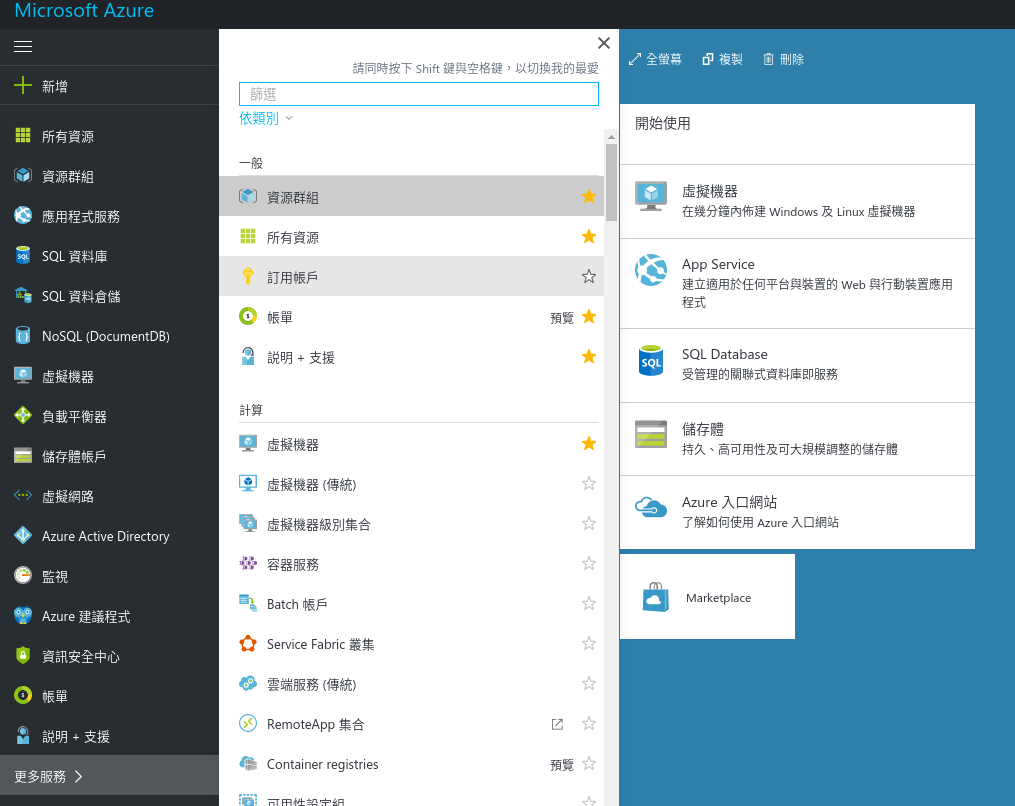Viewport: 1015px width, 806px height.
Task: Click the Microsoft Azure logo text
Action: tap(84, 10)
